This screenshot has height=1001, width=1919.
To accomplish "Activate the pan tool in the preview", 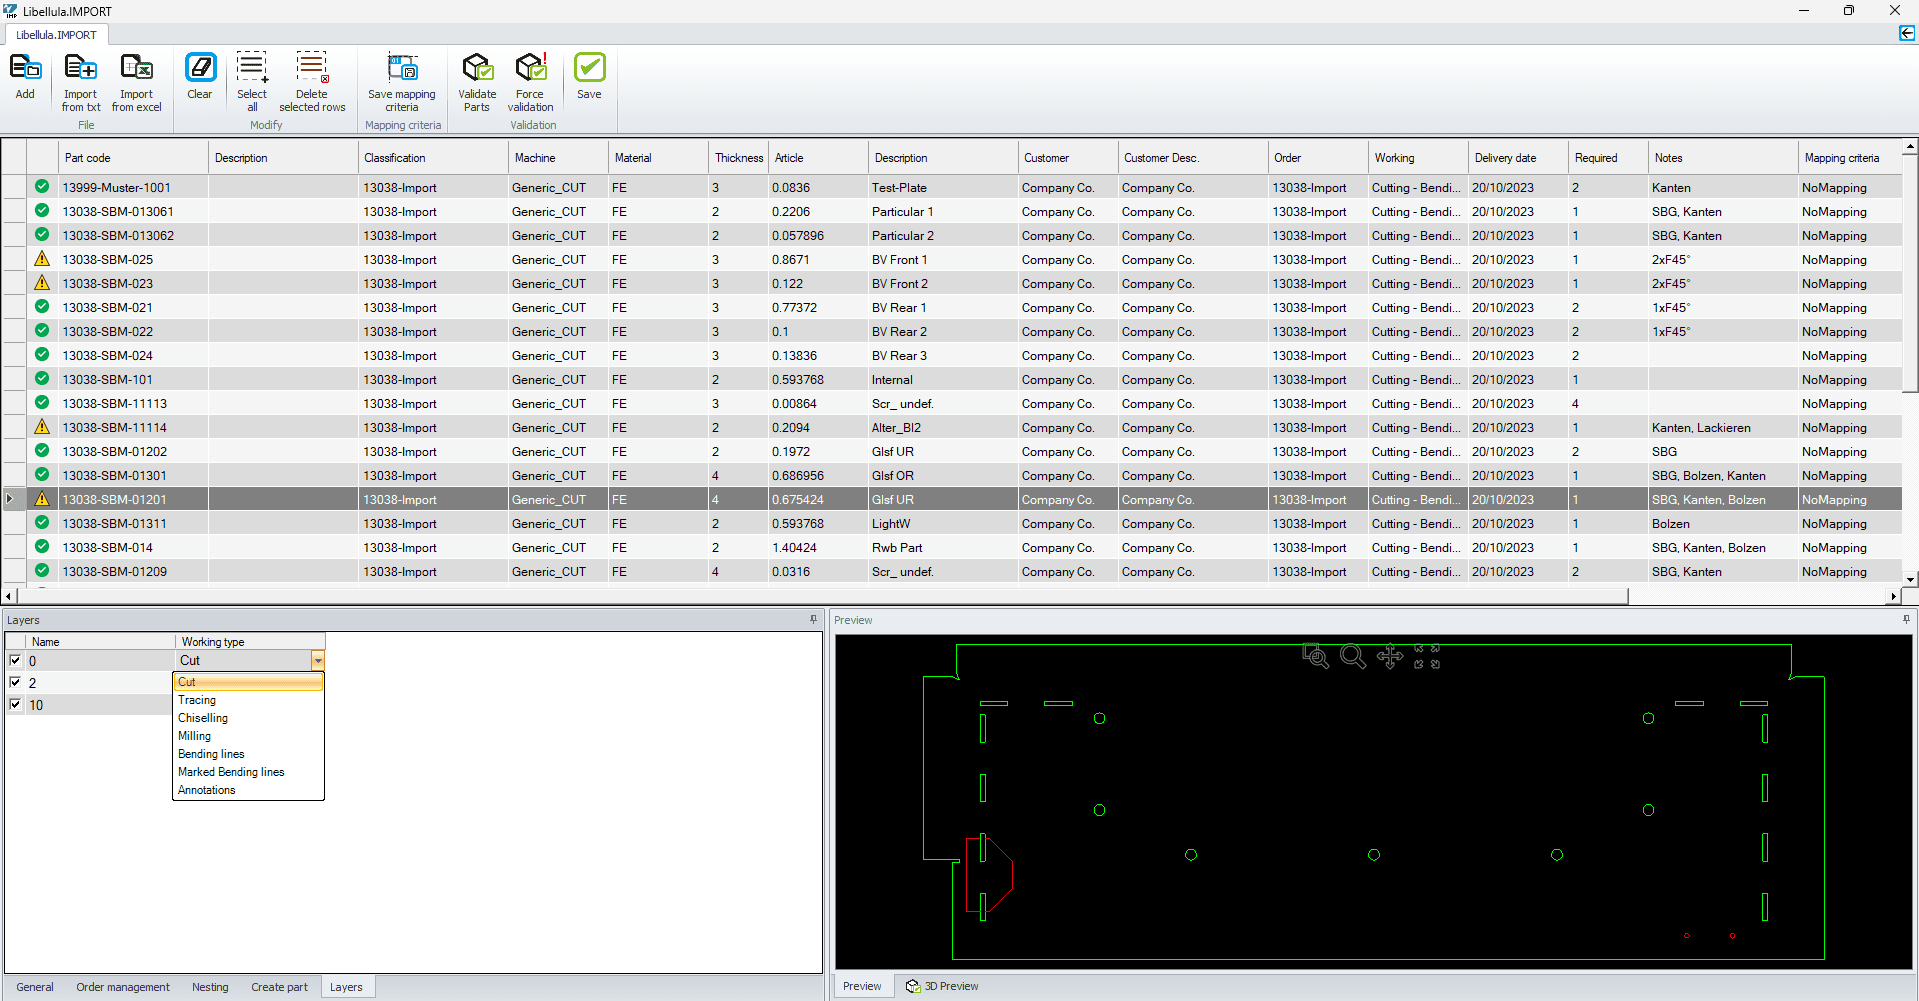I will click(x=1389, y=657).
